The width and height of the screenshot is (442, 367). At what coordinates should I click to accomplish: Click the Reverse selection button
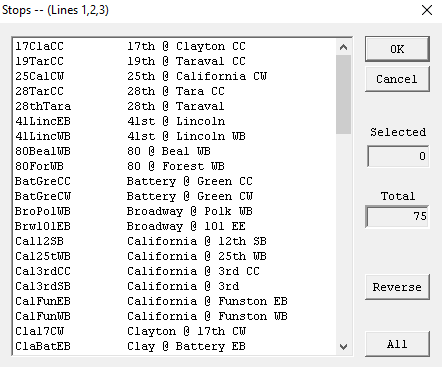(397, 287)
